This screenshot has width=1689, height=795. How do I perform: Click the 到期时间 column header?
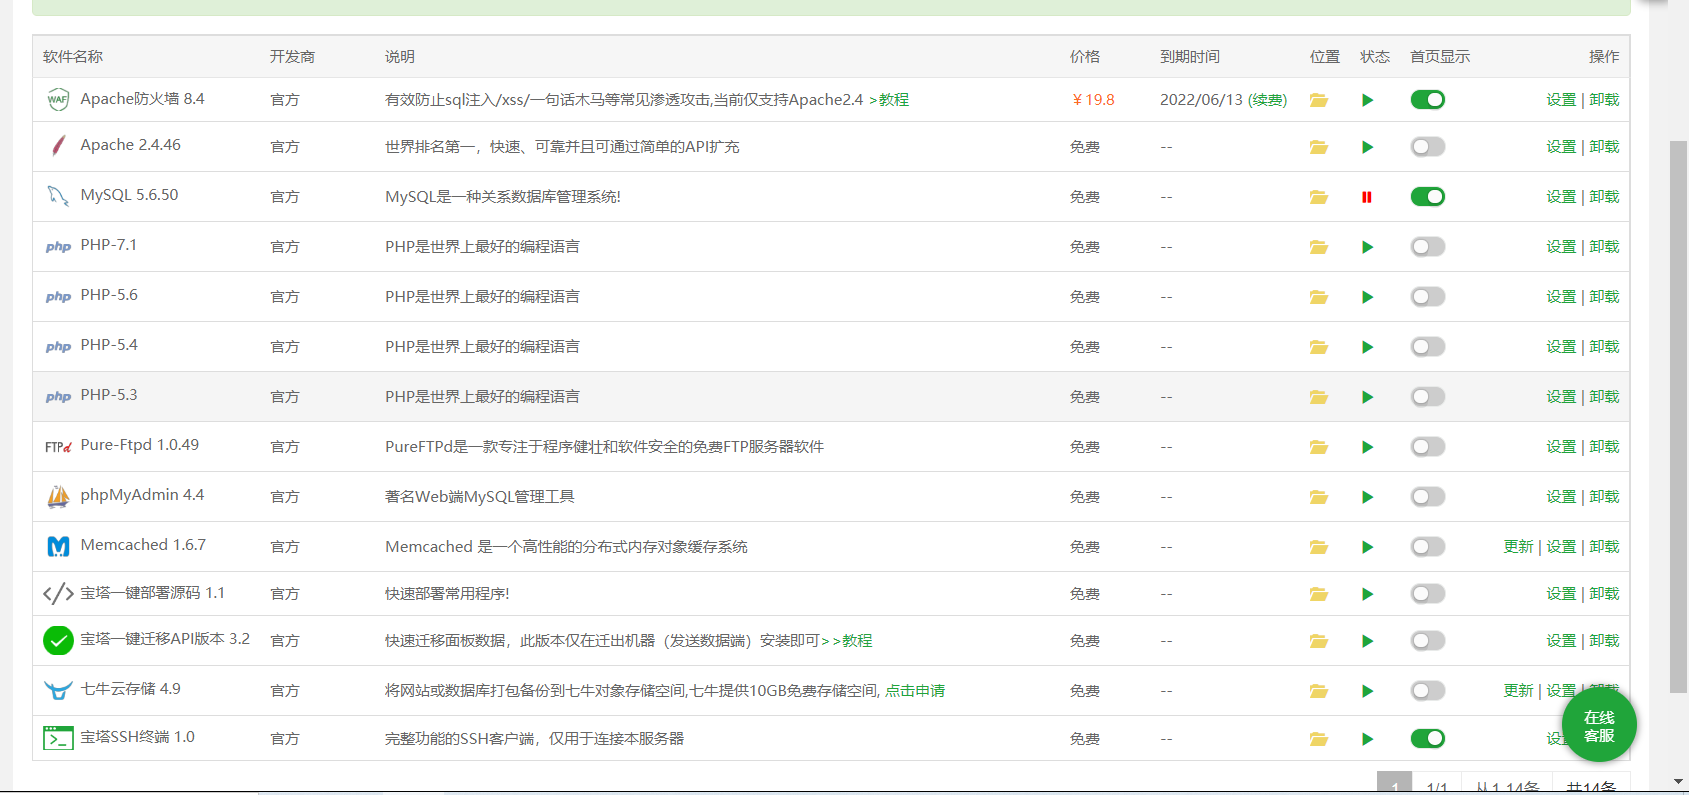(x=1190, y=57)
